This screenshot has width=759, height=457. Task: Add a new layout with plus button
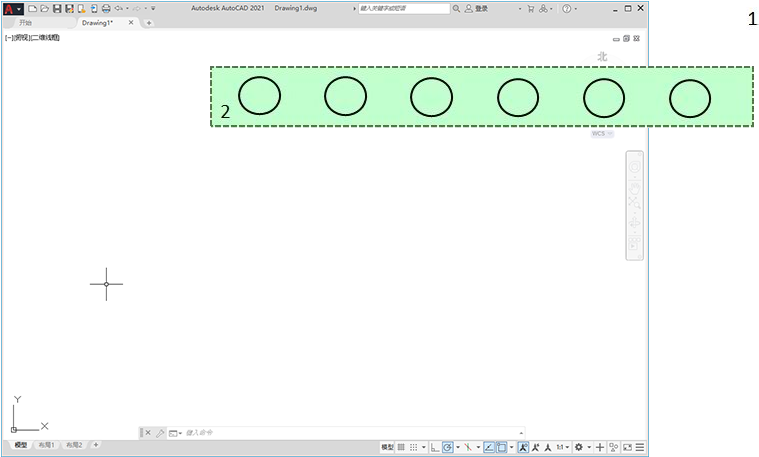96,445
